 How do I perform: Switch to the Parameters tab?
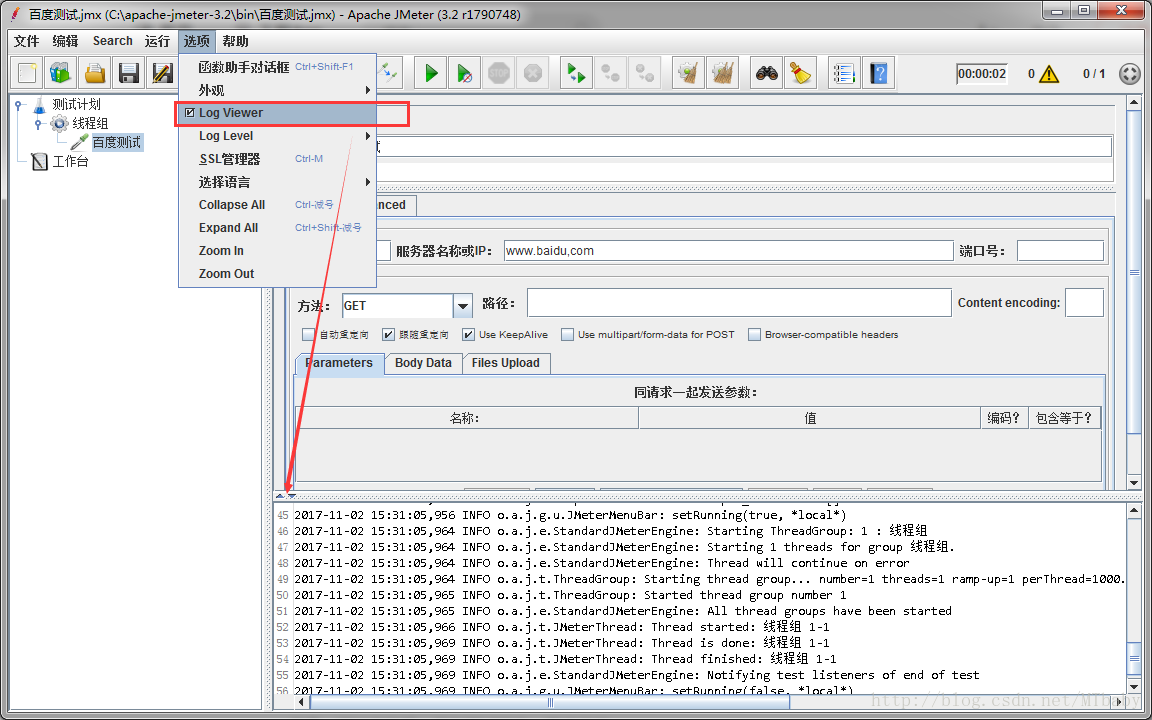(x=339, y=363)
